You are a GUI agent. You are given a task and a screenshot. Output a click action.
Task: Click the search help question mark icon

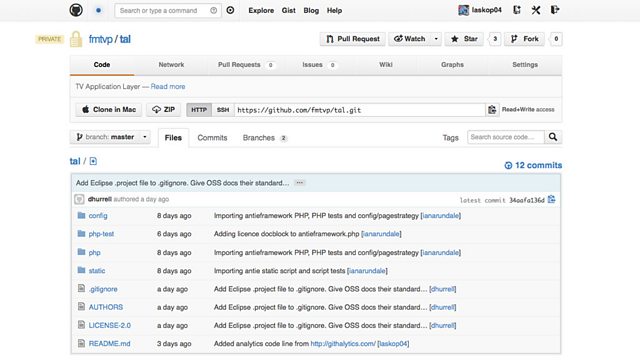(x=213, y=11)
